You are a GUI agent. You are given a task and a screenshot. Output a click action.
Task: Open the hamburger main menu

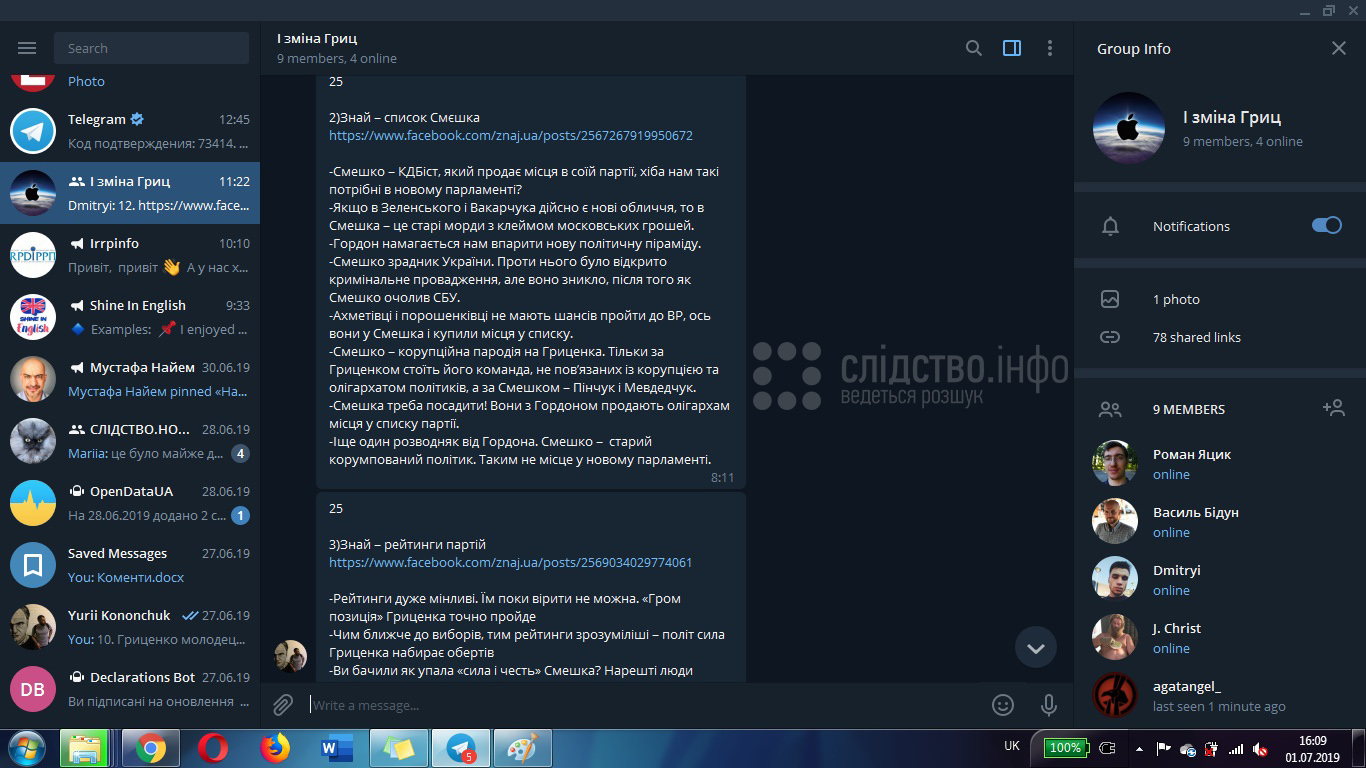click(27, 48)
